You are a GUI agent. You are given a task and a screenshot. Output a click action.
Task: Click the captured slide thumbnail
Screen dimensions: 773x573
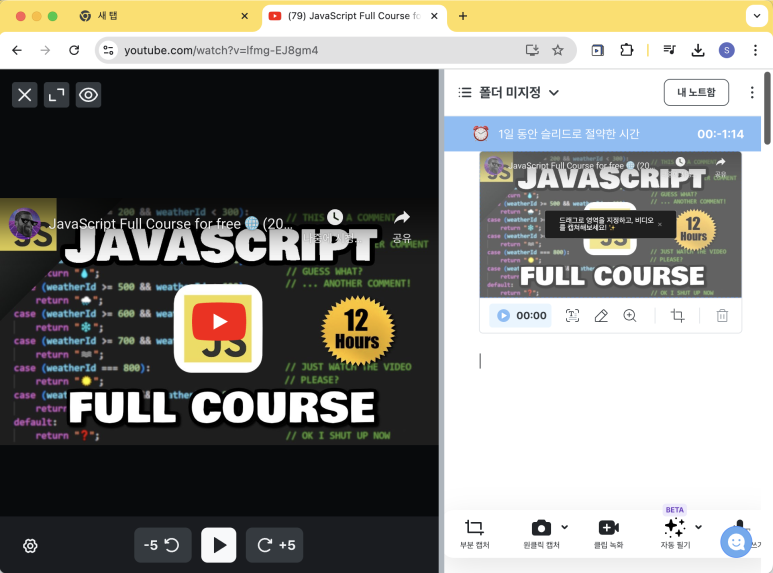click(610, 224)
